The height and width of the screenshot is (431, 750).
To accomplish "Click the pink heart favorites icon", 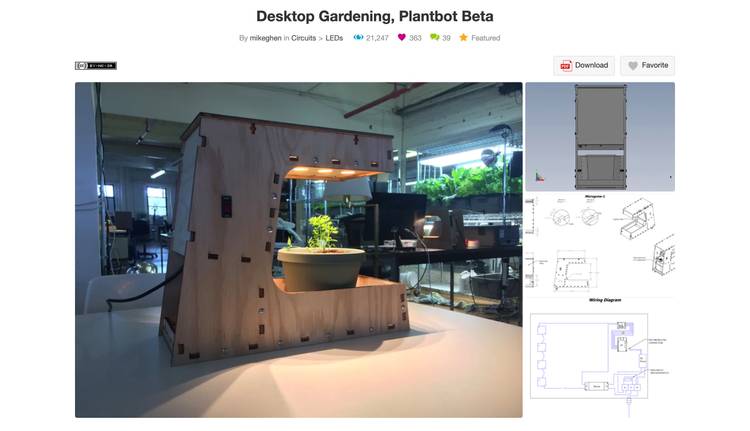I will (401, 37).
